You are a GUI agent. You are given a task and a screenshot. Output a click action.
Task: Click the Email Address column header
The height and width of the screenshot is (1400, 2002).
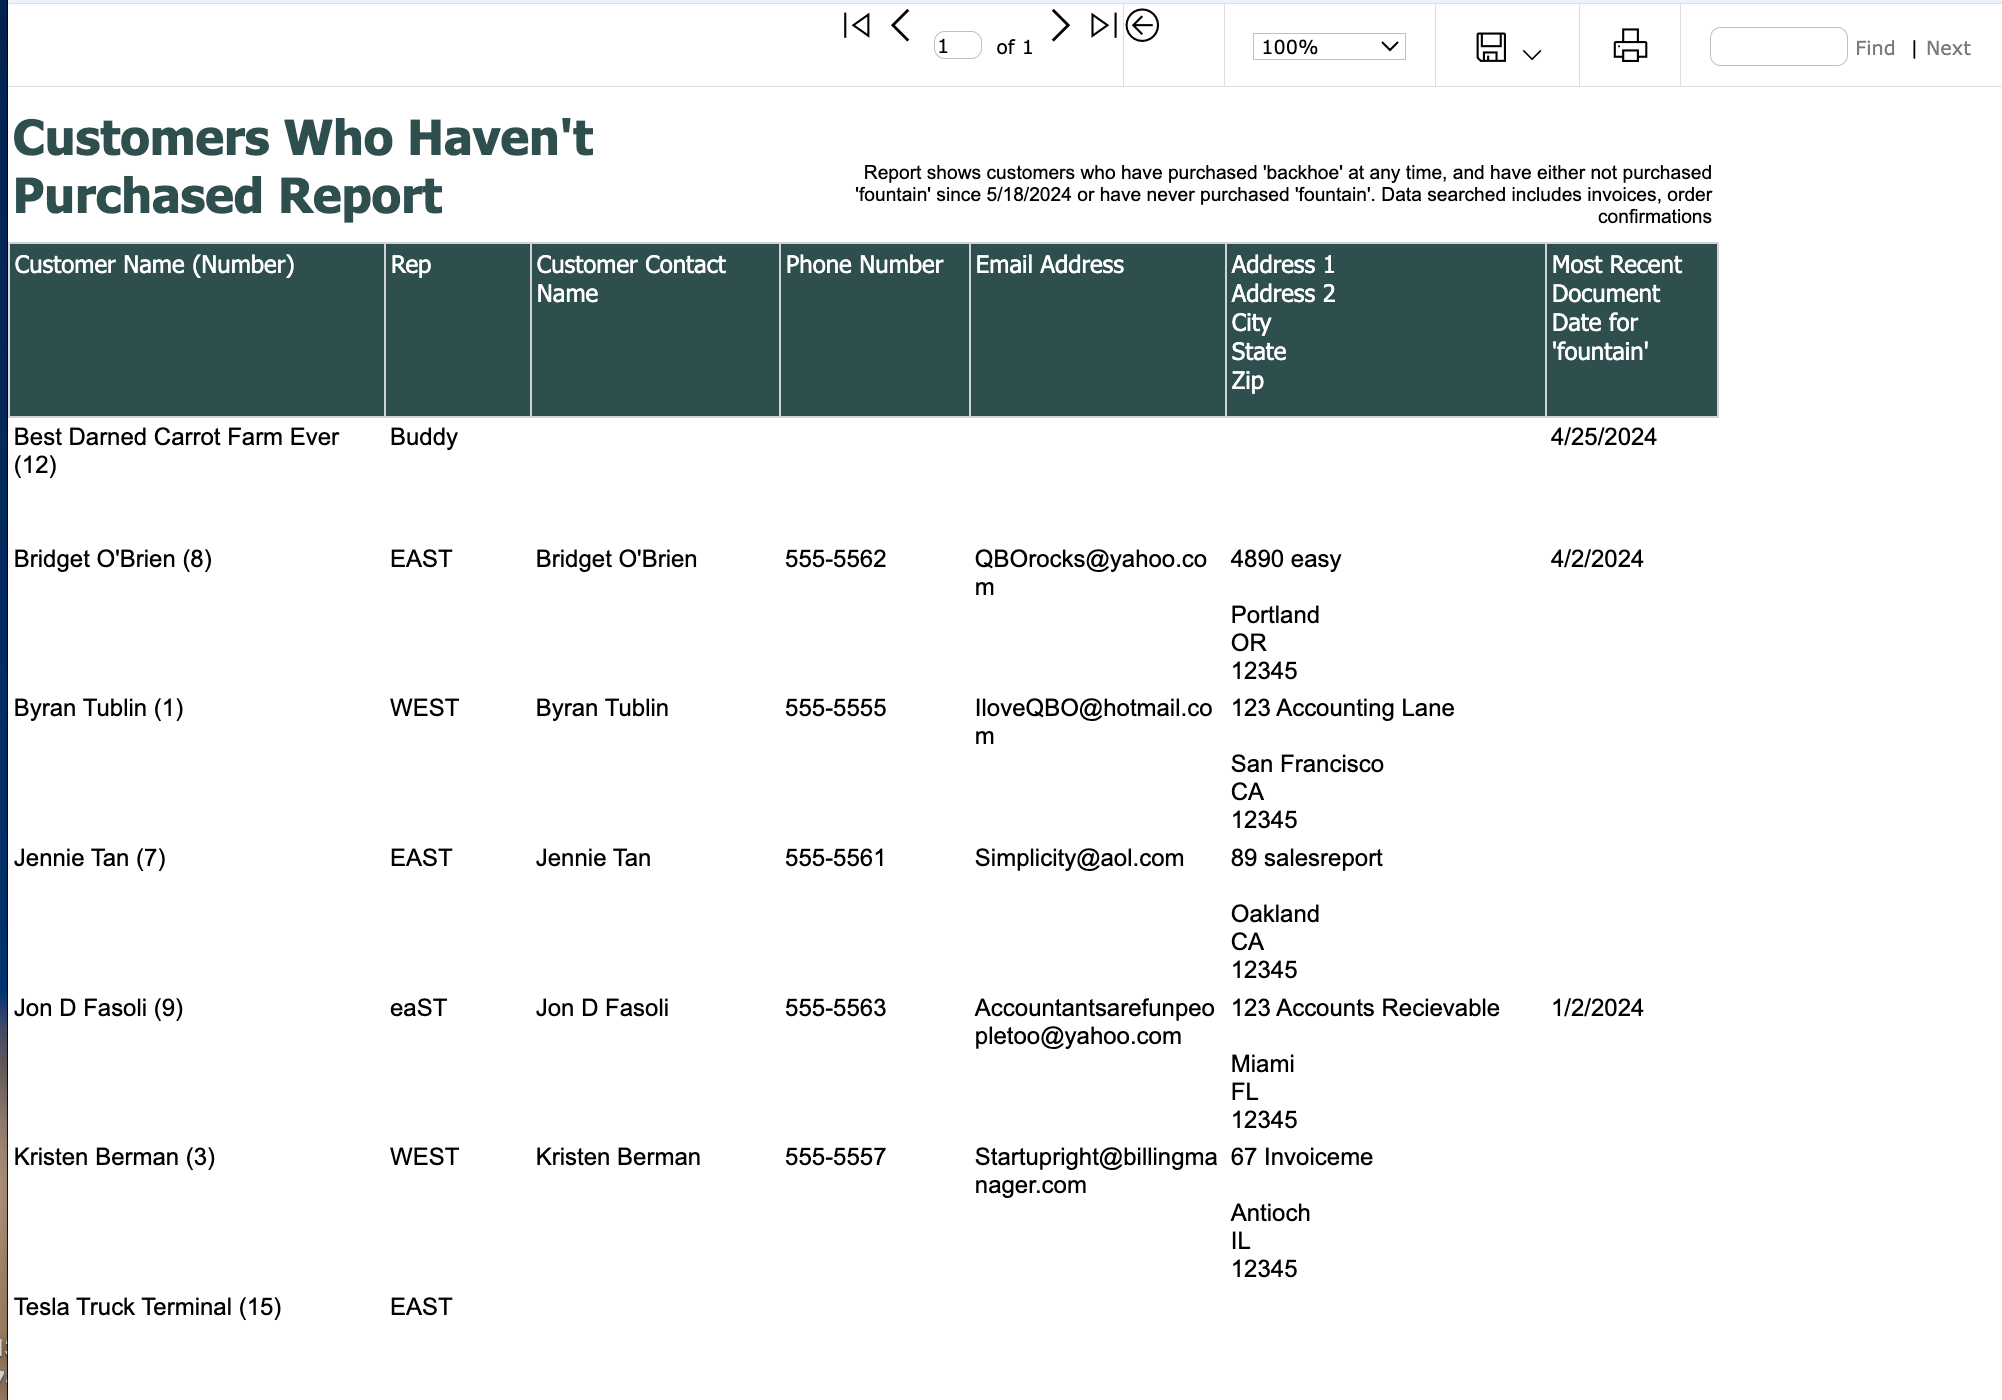pos(1049,265)
